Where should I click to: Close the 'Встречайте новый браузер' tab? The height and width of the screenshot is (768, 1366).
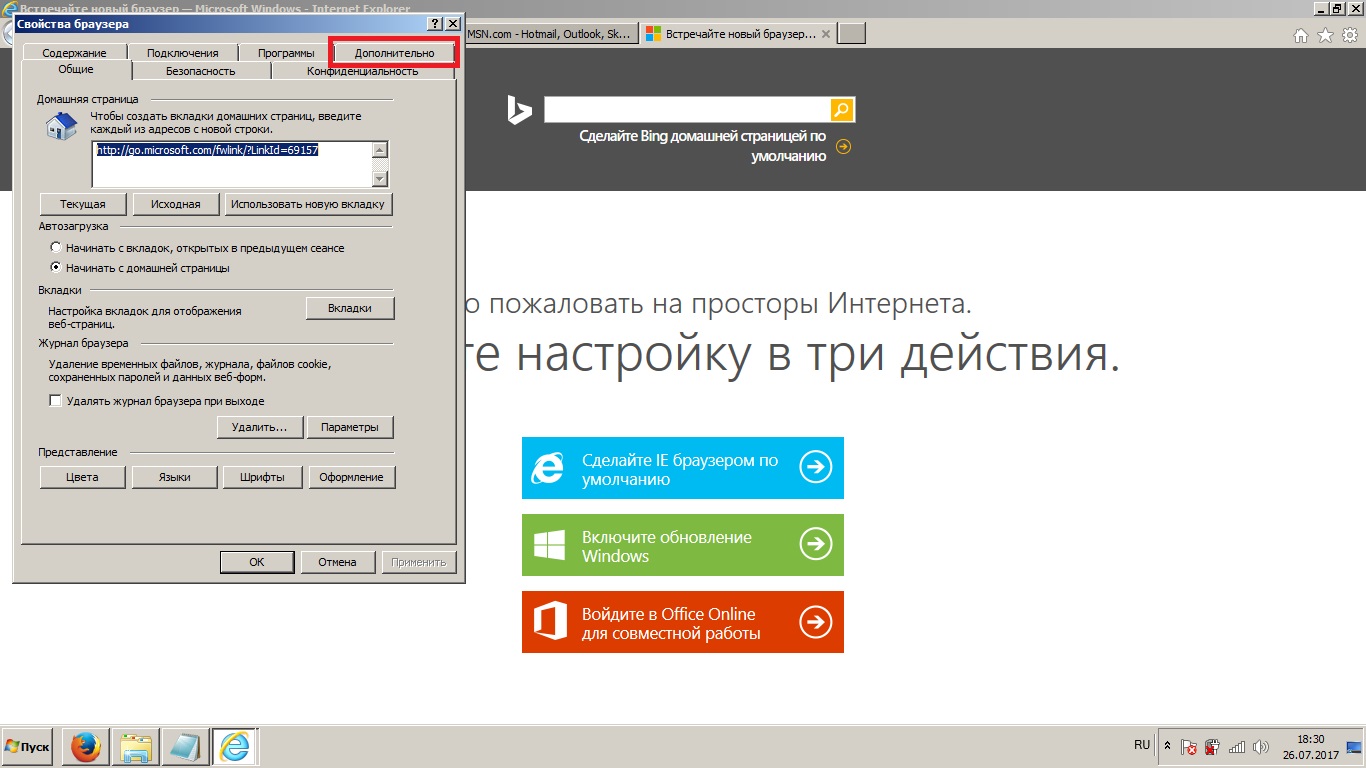pyautogui.click(x=825, y=34)
